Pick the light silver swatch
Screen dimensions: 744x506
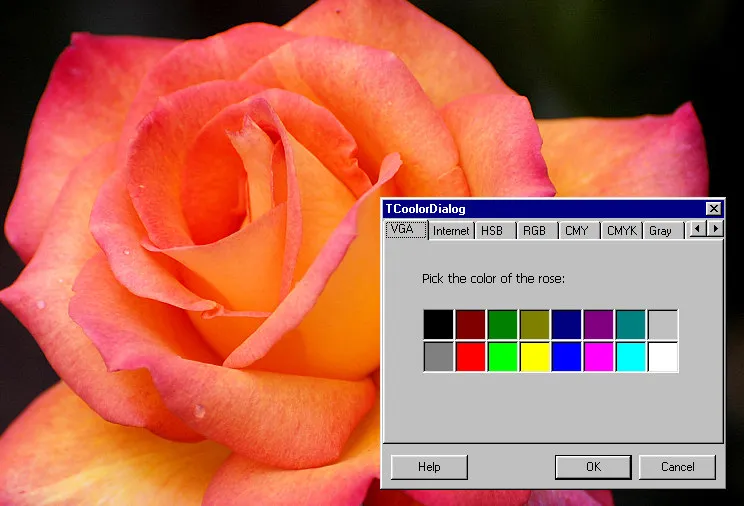[663, 325]
